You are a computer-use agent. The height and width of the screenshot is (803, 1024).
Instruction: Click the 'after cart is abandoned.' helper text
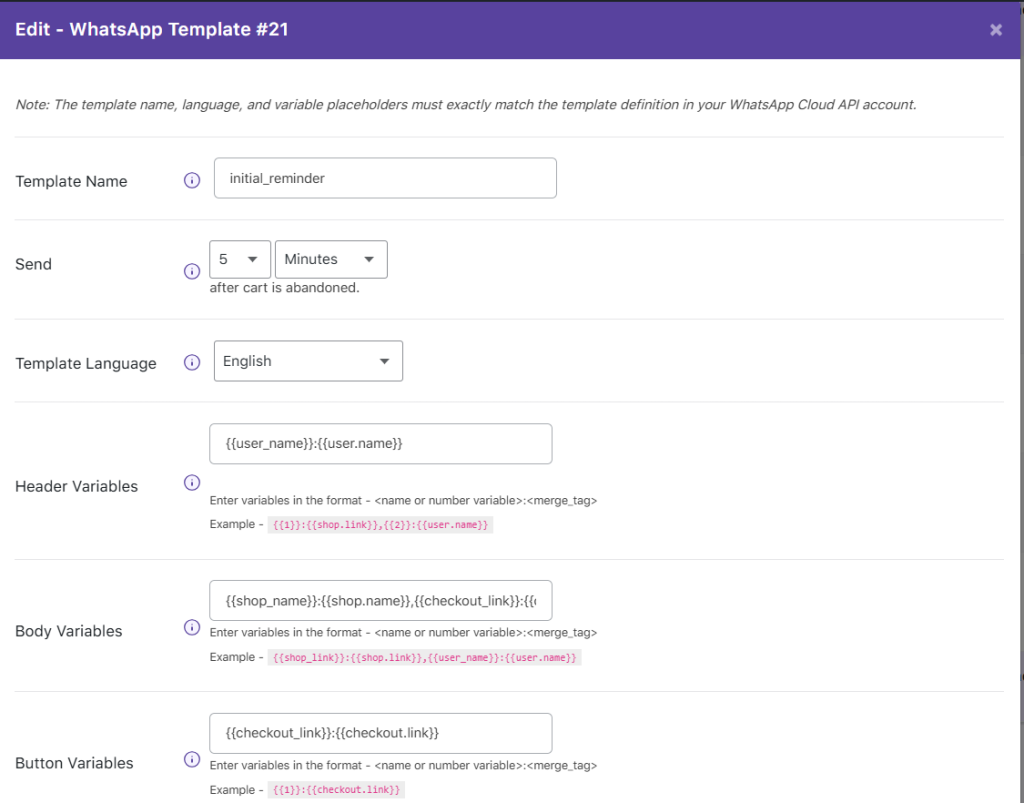284,288
